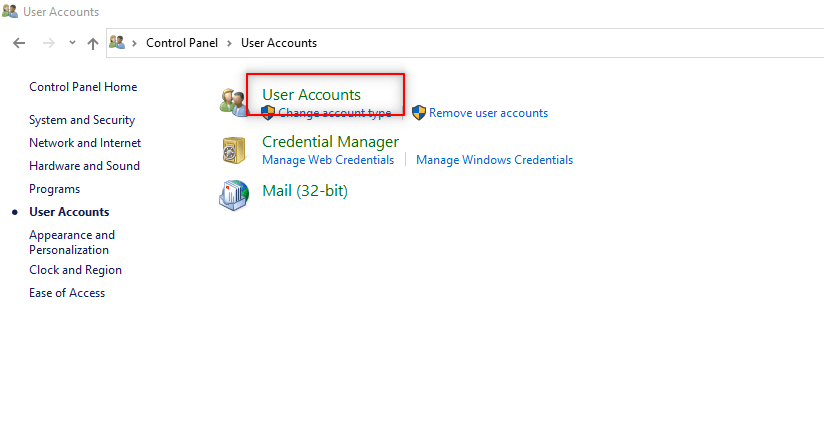The height and width of the screenshot is (436, 824).
Task: Open Ease of Access category
Action: click(67, 293)
